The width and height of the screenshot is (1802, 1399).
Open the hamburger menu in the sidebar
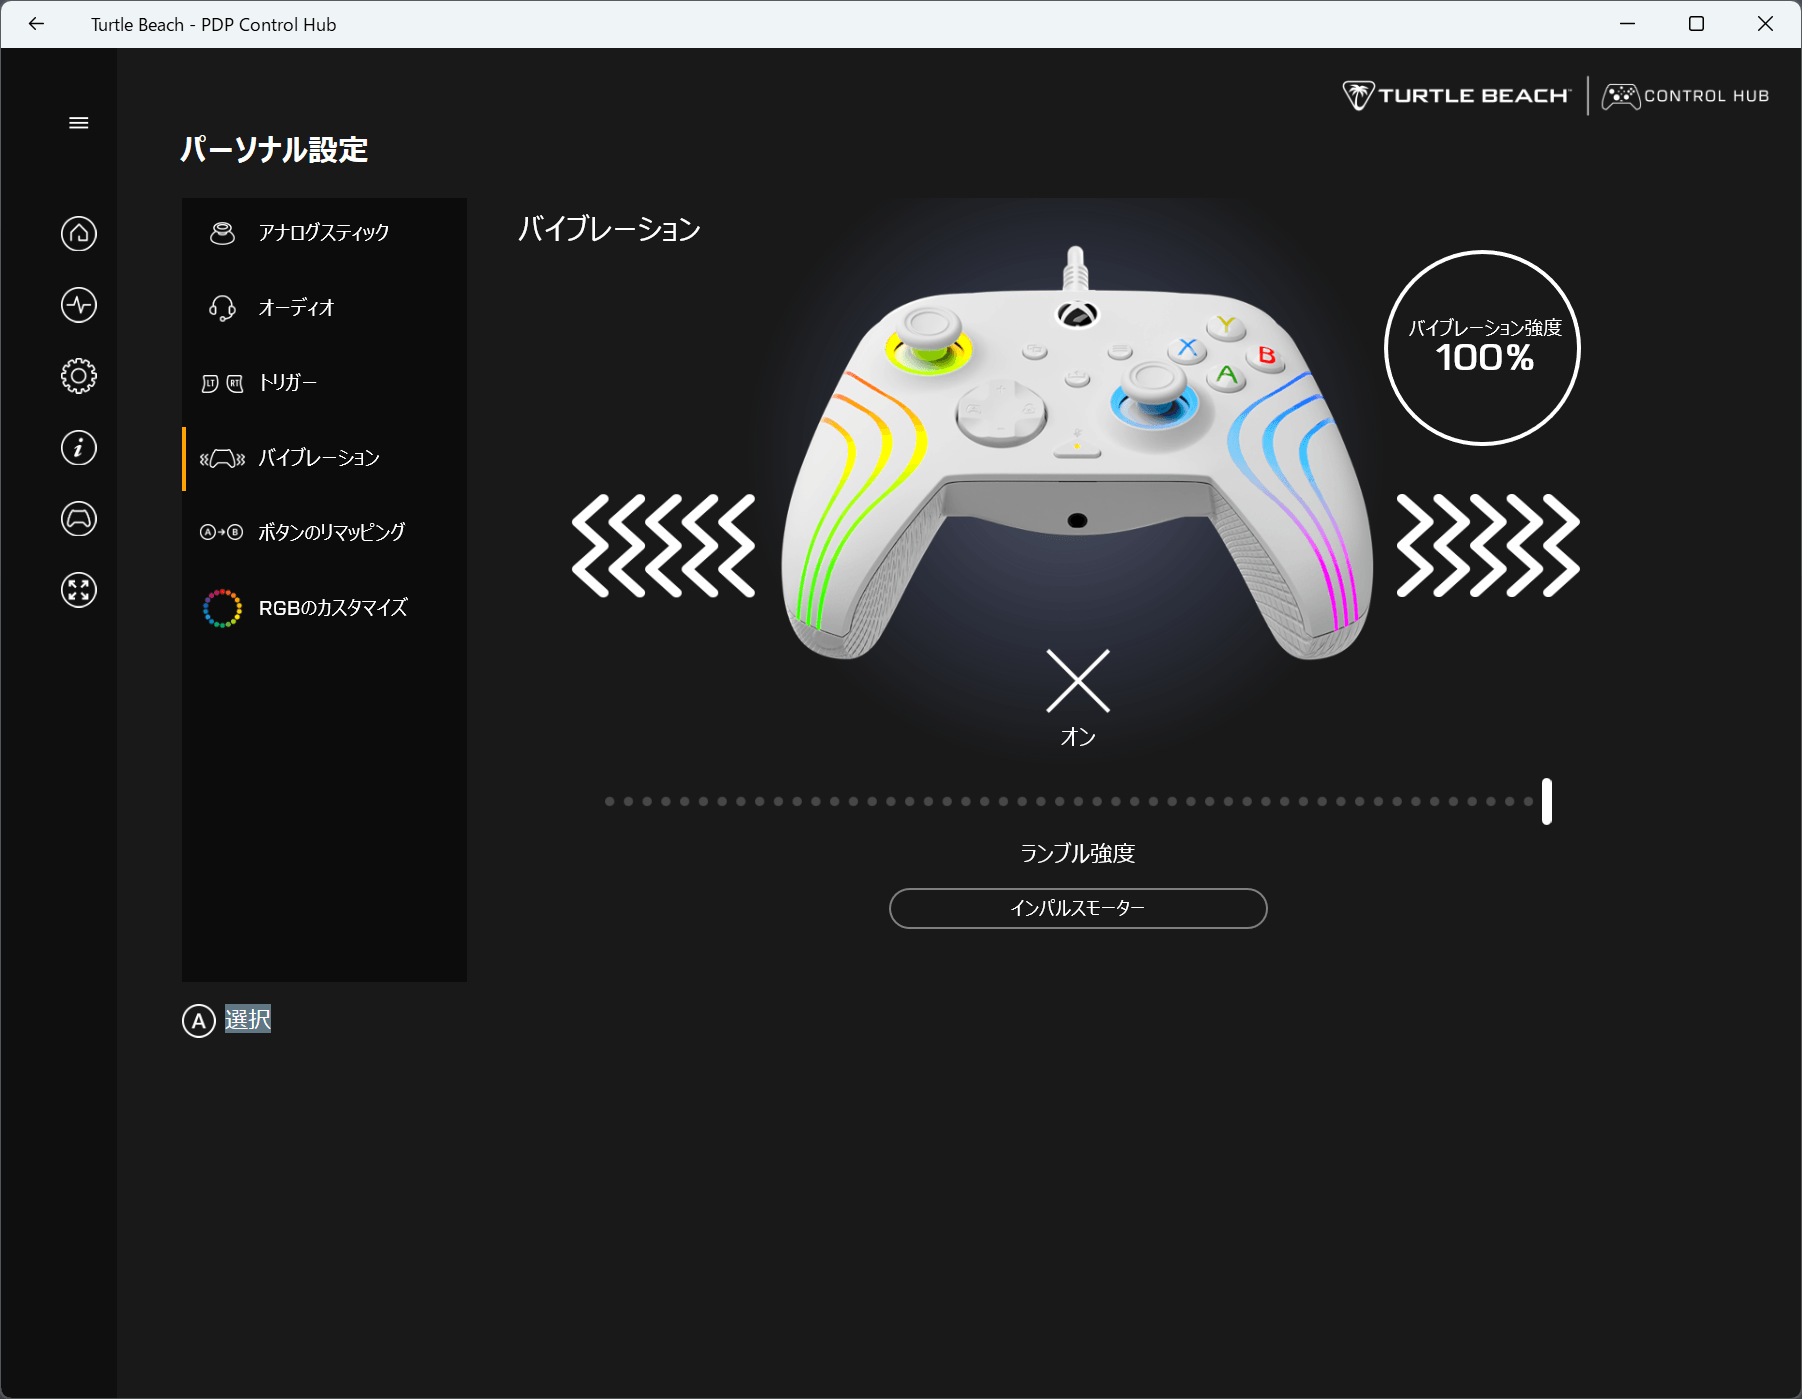79,123
